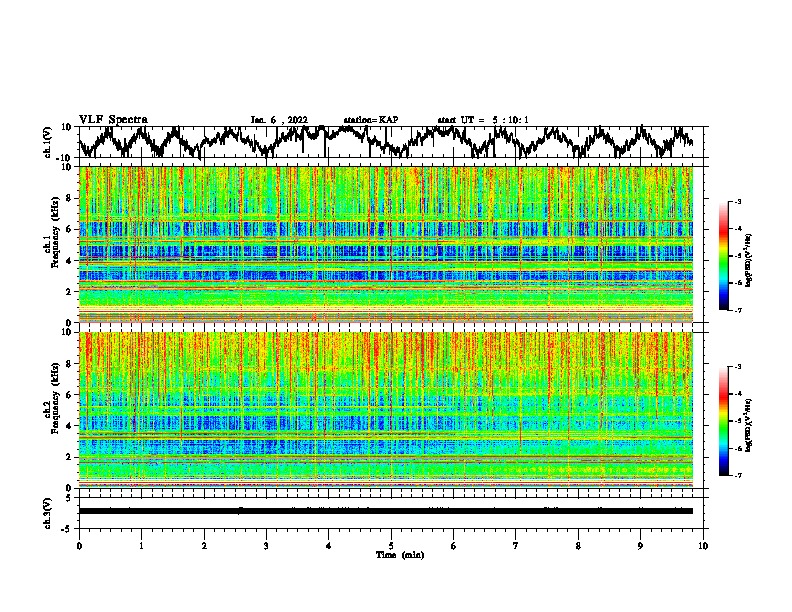Click time axis tick label "0"
Image resolution: width=792 pixels, height=612 pixels.
coord(79,546)
